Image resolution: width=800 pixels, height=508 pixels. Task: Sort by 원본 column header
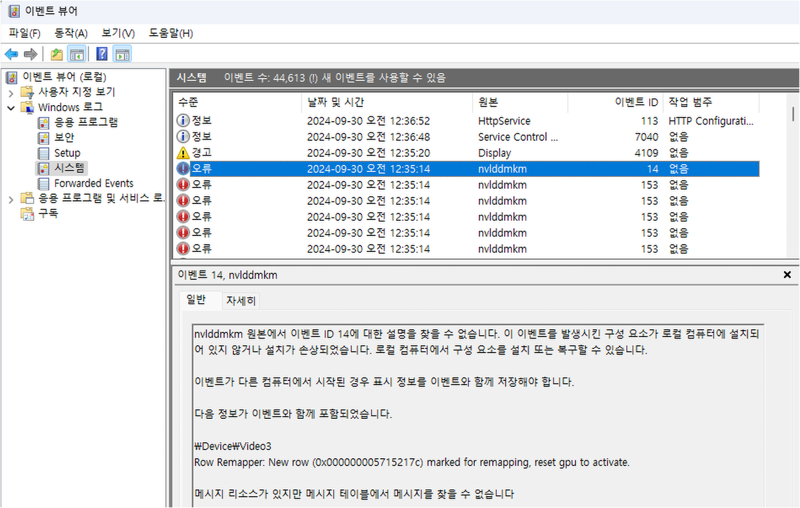[520, 103]
